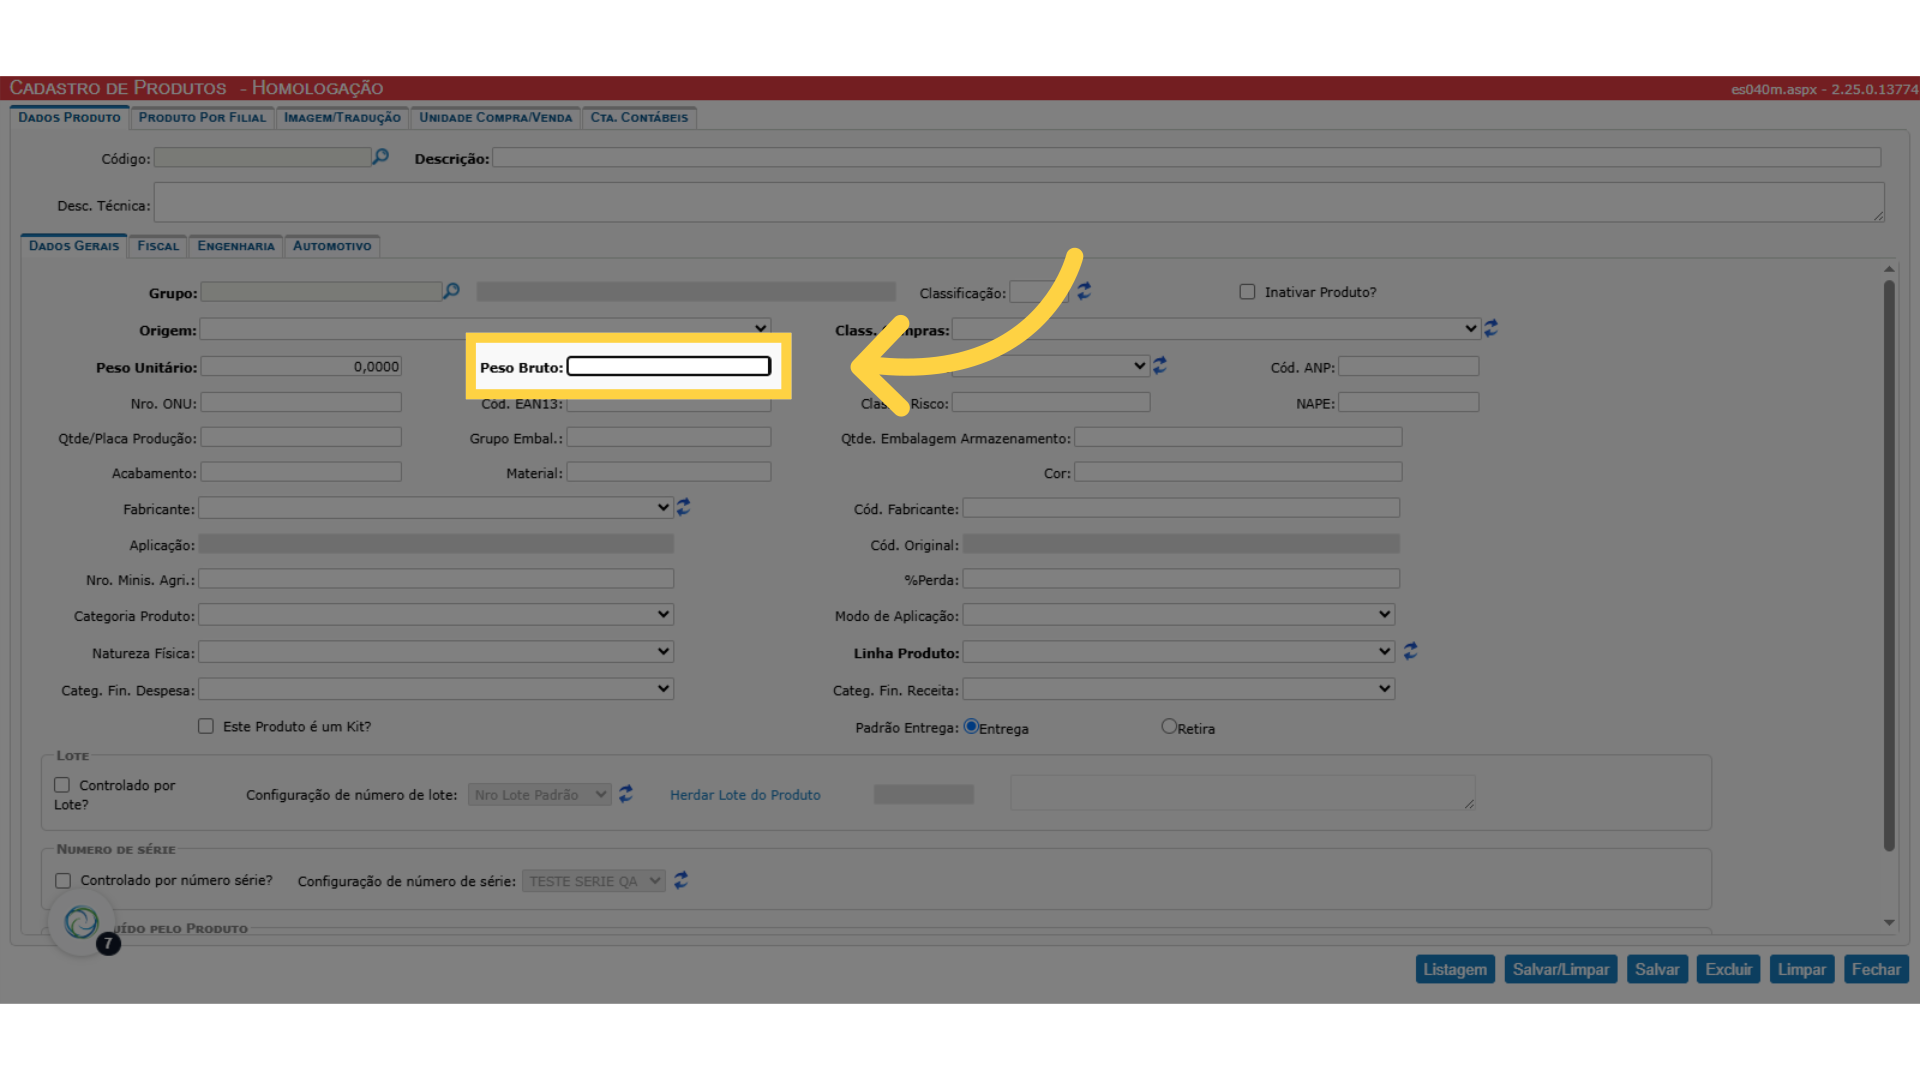Focus the Cor input field
1920x1080 pixels.
[1238, 472]
